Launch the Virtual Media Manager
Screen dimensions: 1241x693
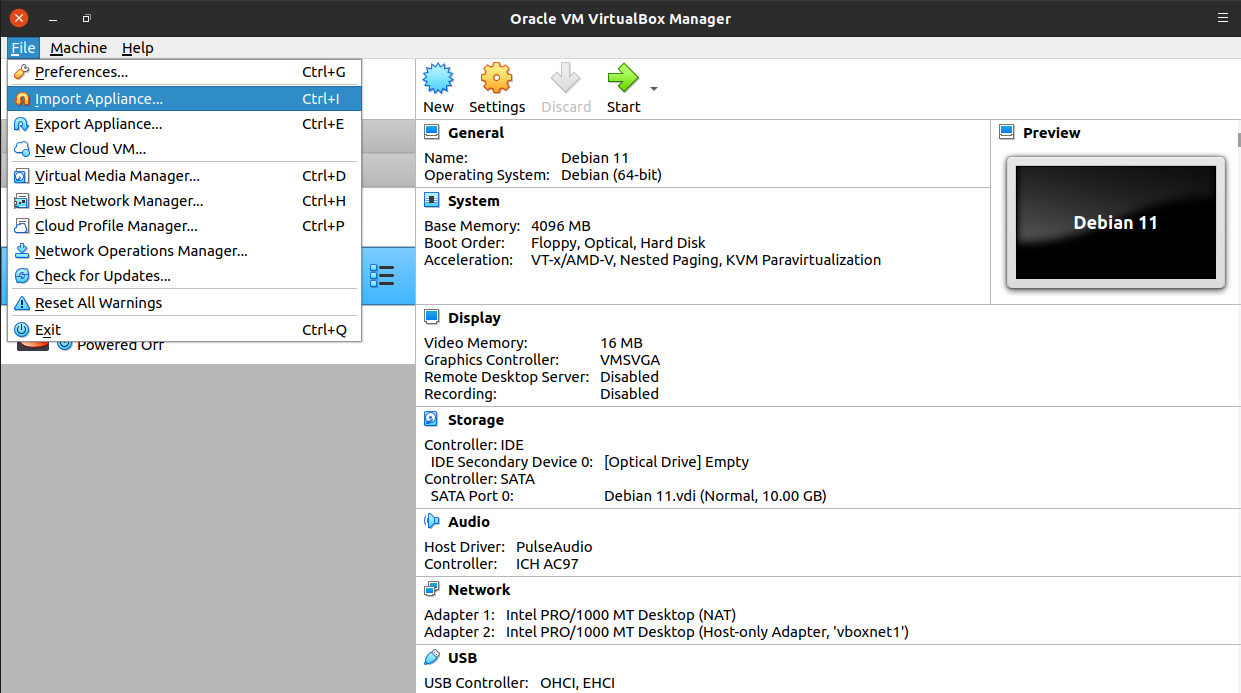(117, 176)
